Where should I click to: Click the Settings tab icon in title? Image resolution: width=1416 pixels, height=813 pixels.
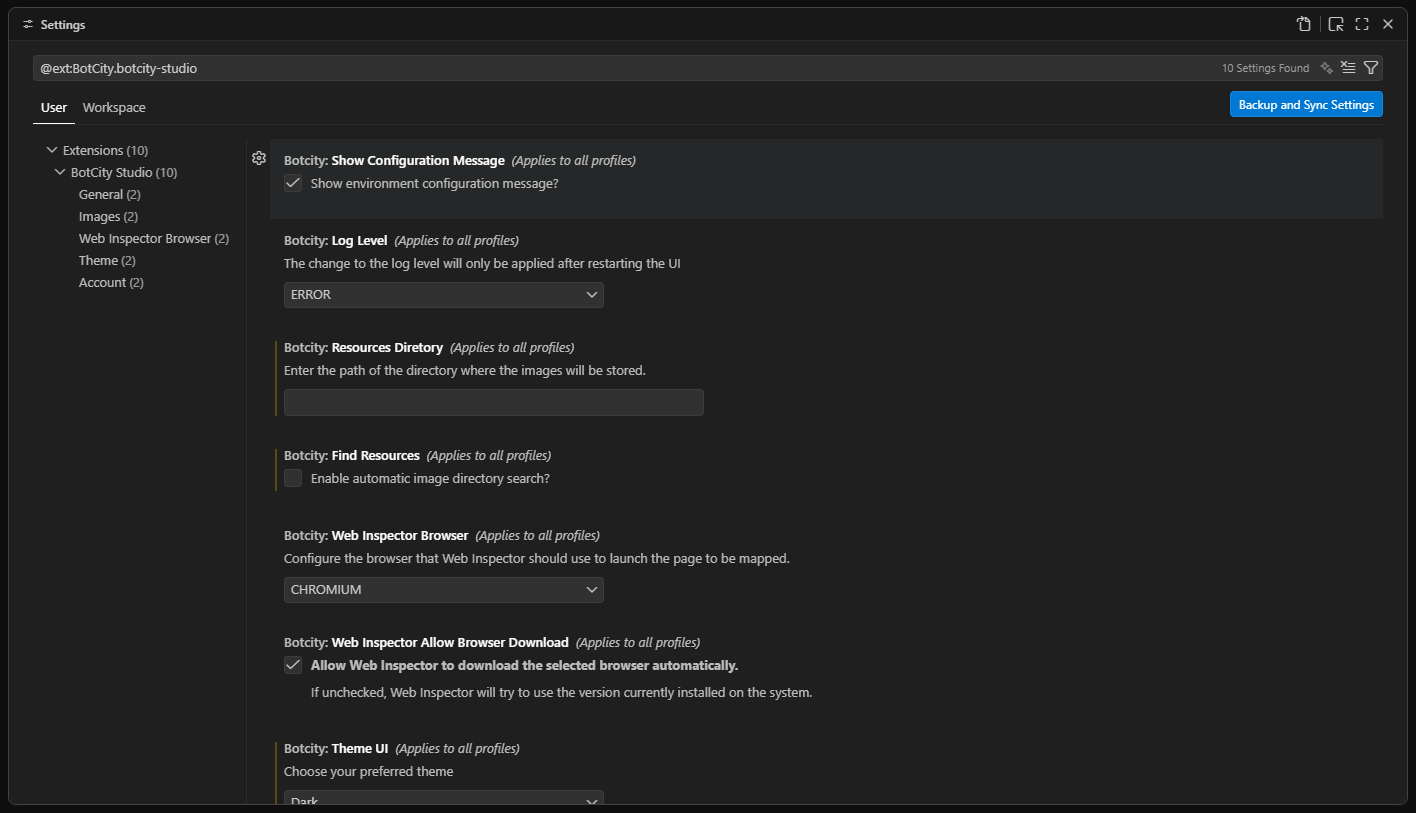point(28,24)
